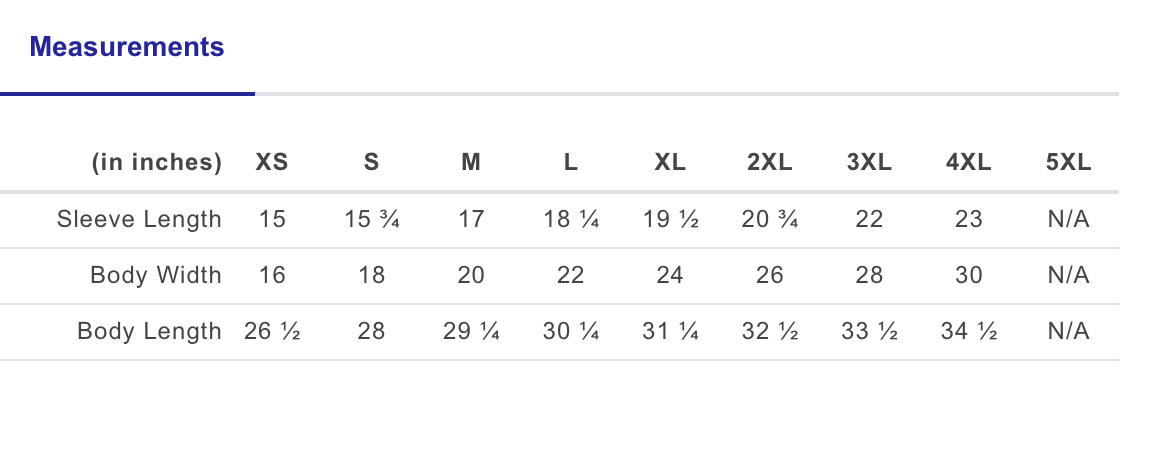
Task: Open the Measurements tab
Action: (127, 46)
